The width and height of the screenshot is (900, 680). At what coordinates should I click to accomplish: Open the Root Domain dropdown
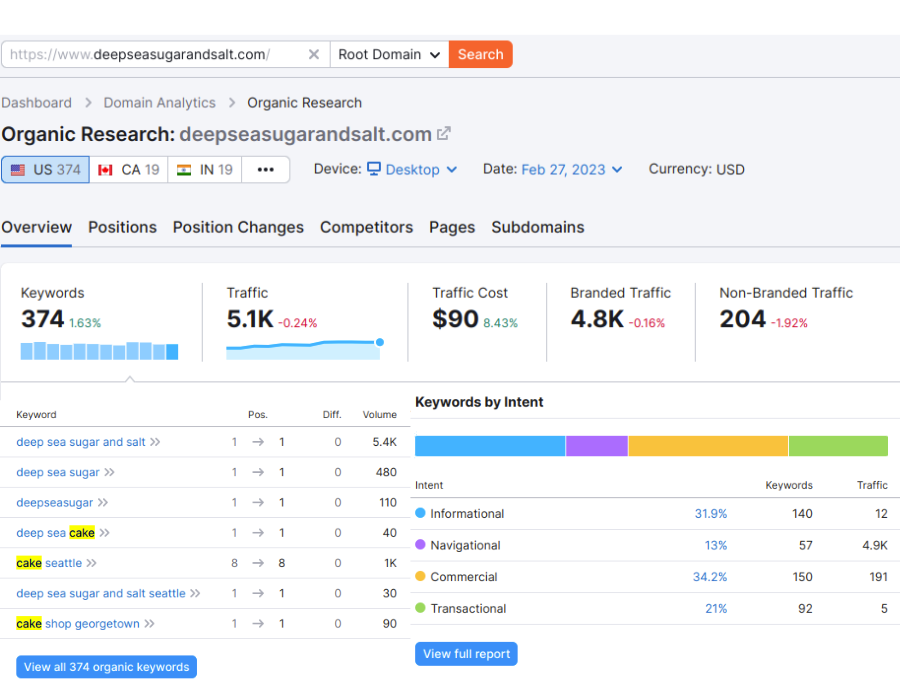click(x=389, y=55)
